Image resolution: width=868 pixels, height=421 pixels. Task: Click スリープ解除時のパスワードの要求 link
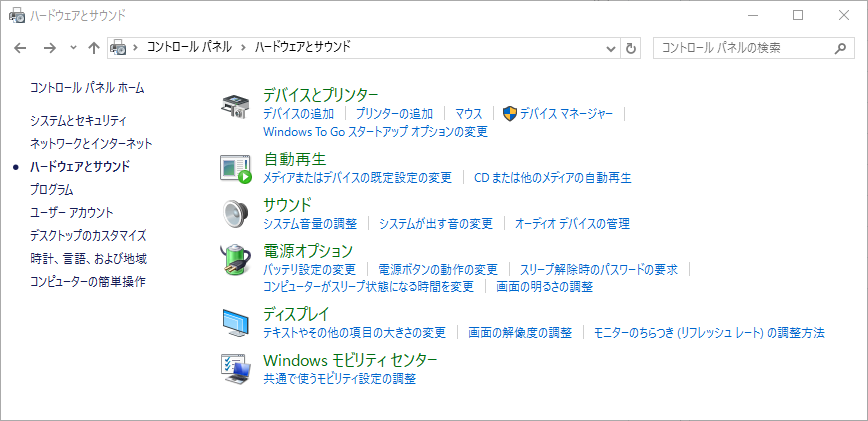coord(599,269)
